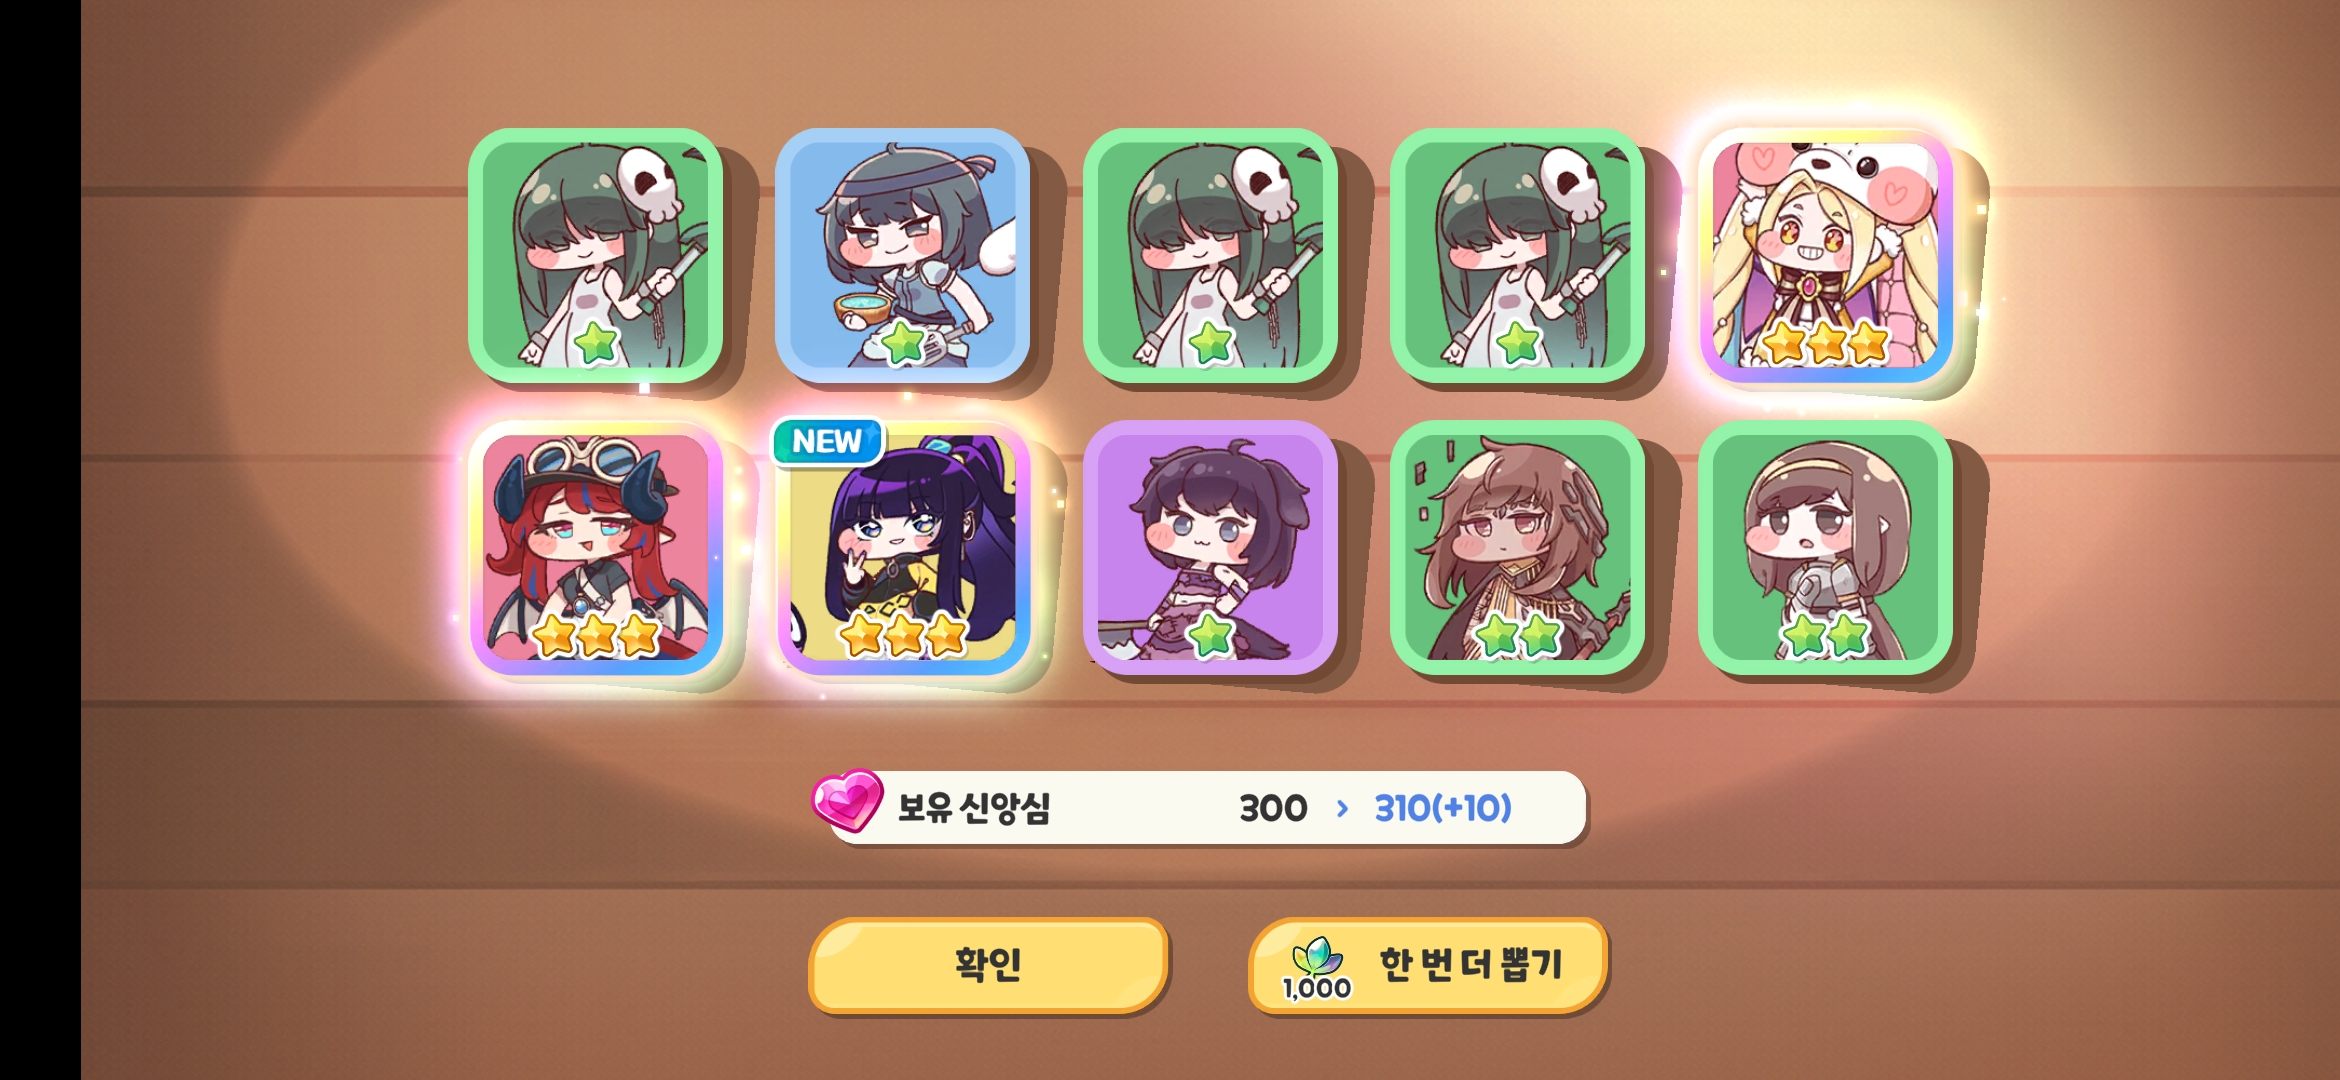Select the fourth skull girl one-star card
Image resolution: width=2340 pixels, height=1080 pixels.
point(1517,255)
